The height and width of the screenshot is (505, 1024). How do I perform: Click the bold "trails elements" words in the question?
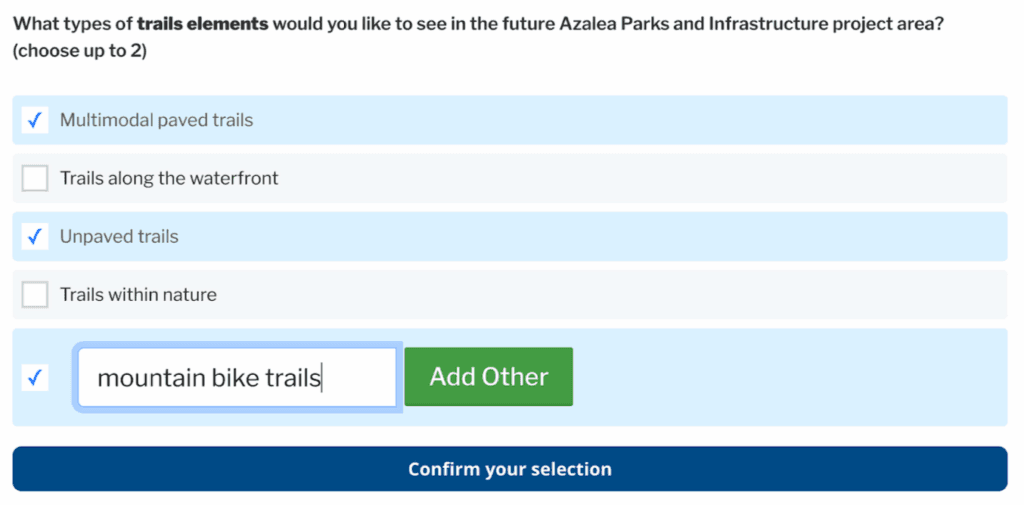click(x=202, y=23)
